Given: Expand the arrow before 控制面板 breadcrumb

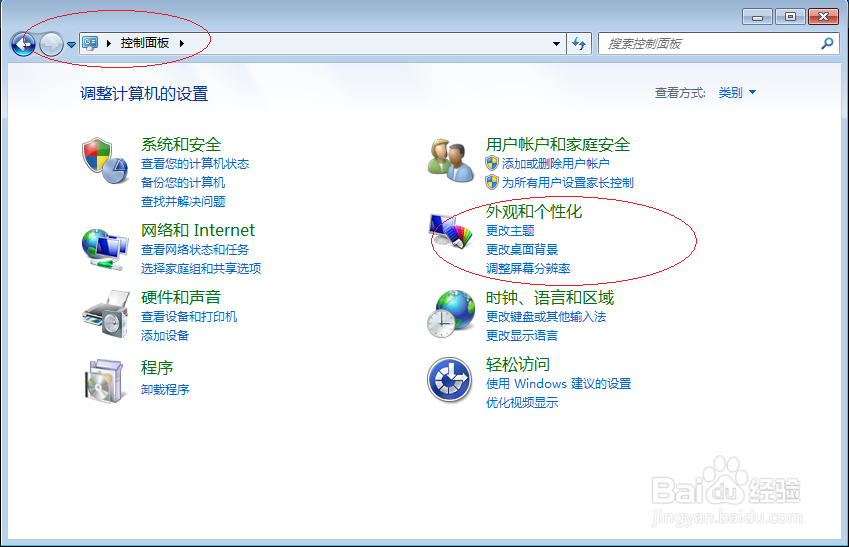Looking at the screenshot, I should (109, 43).
